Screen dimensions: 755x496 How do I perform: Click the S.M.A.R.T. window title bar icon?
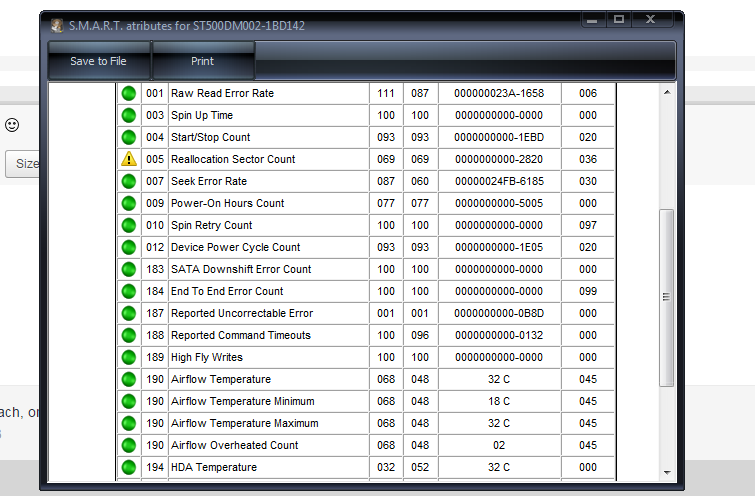[58, 24]
